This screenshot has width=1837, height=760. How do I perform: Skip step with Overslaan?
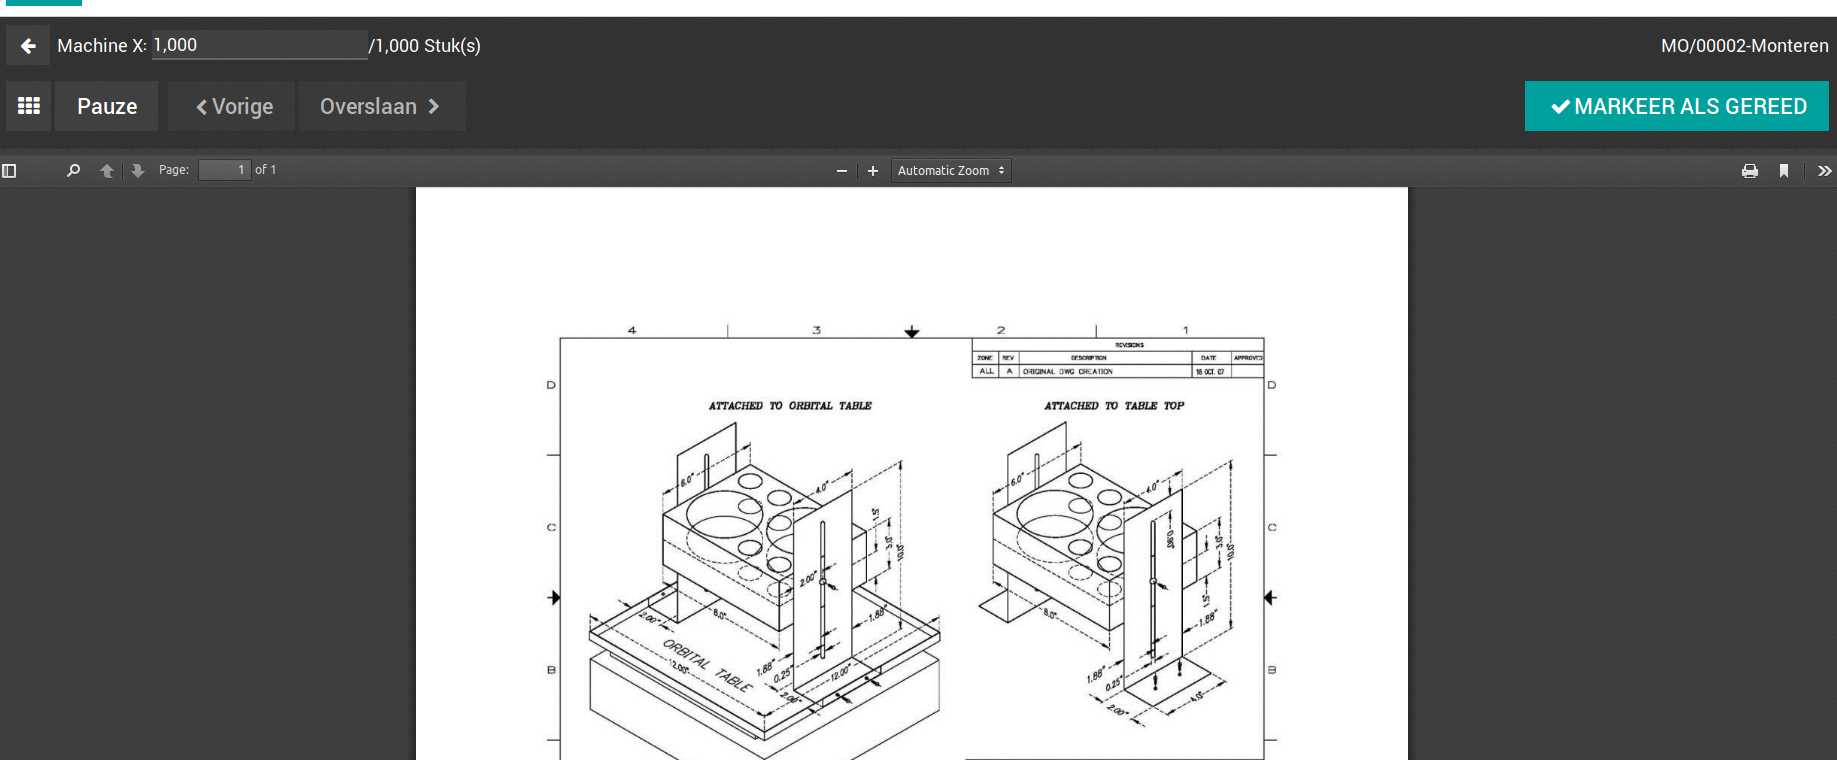click(x=382, y=106)
